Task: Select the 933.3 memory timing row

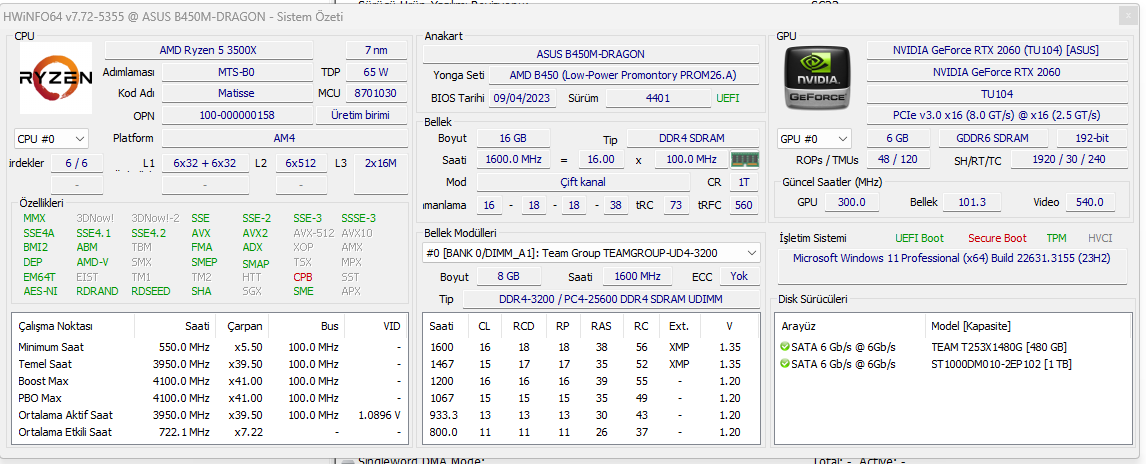Action: [592, 415]
